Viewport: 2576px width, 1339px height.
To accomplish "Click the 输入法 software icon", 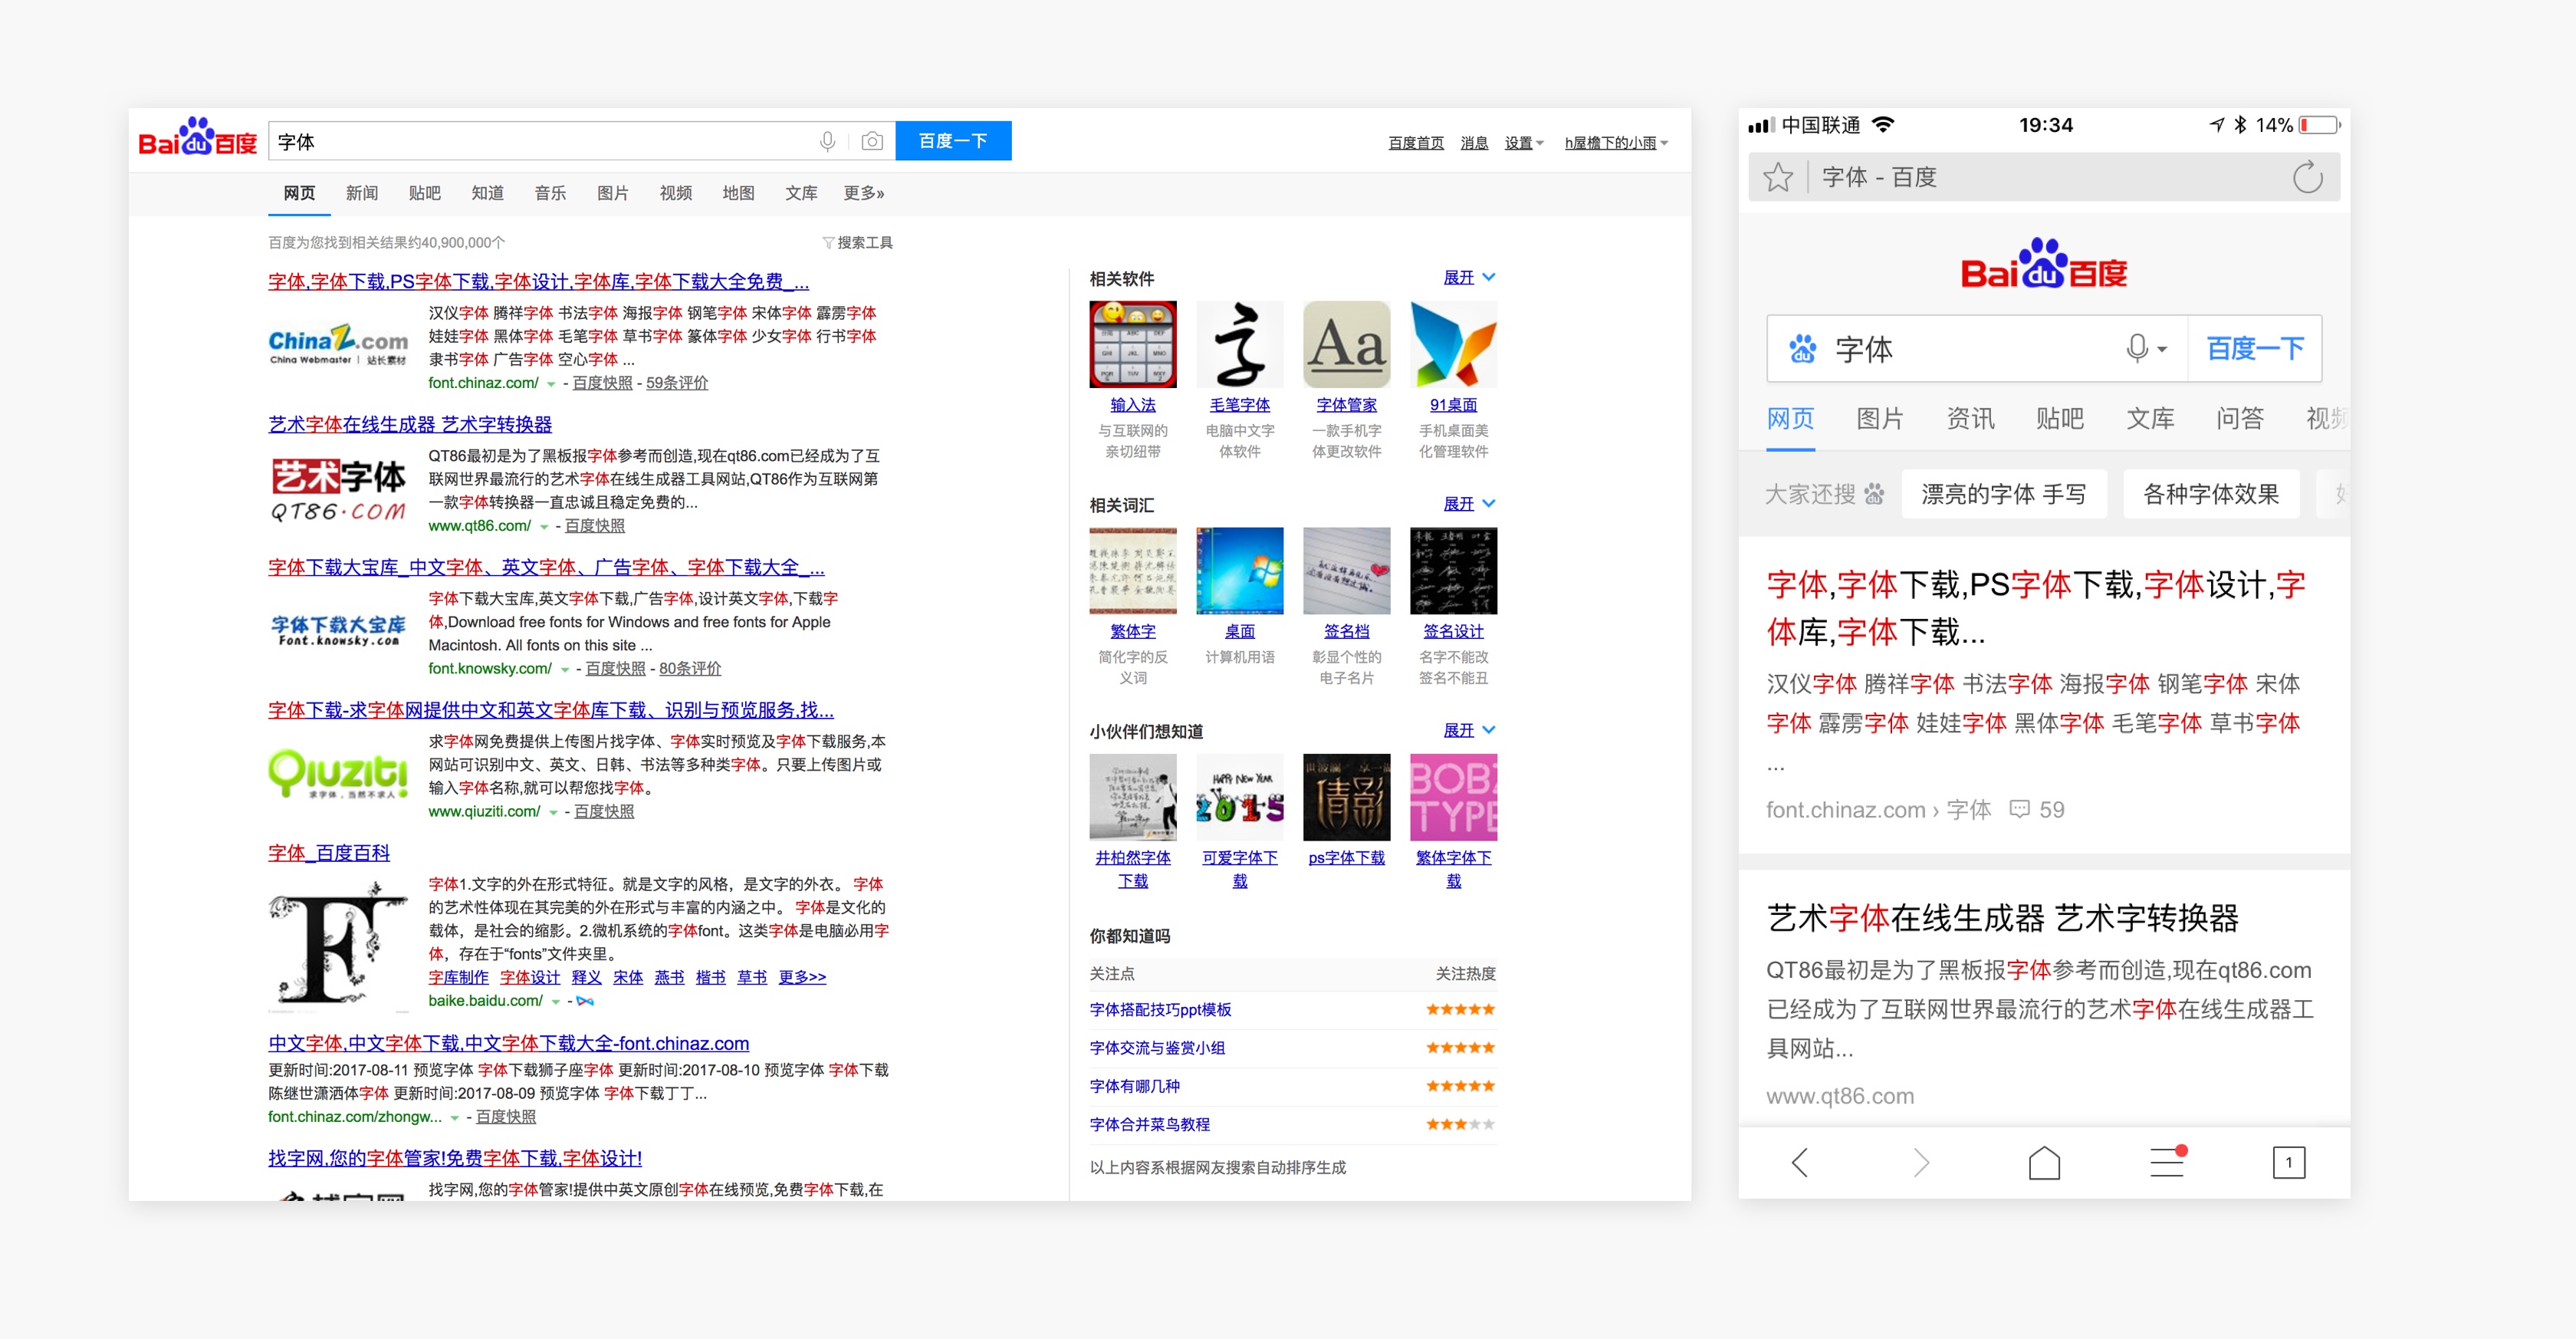I will tap(1133, 344).
